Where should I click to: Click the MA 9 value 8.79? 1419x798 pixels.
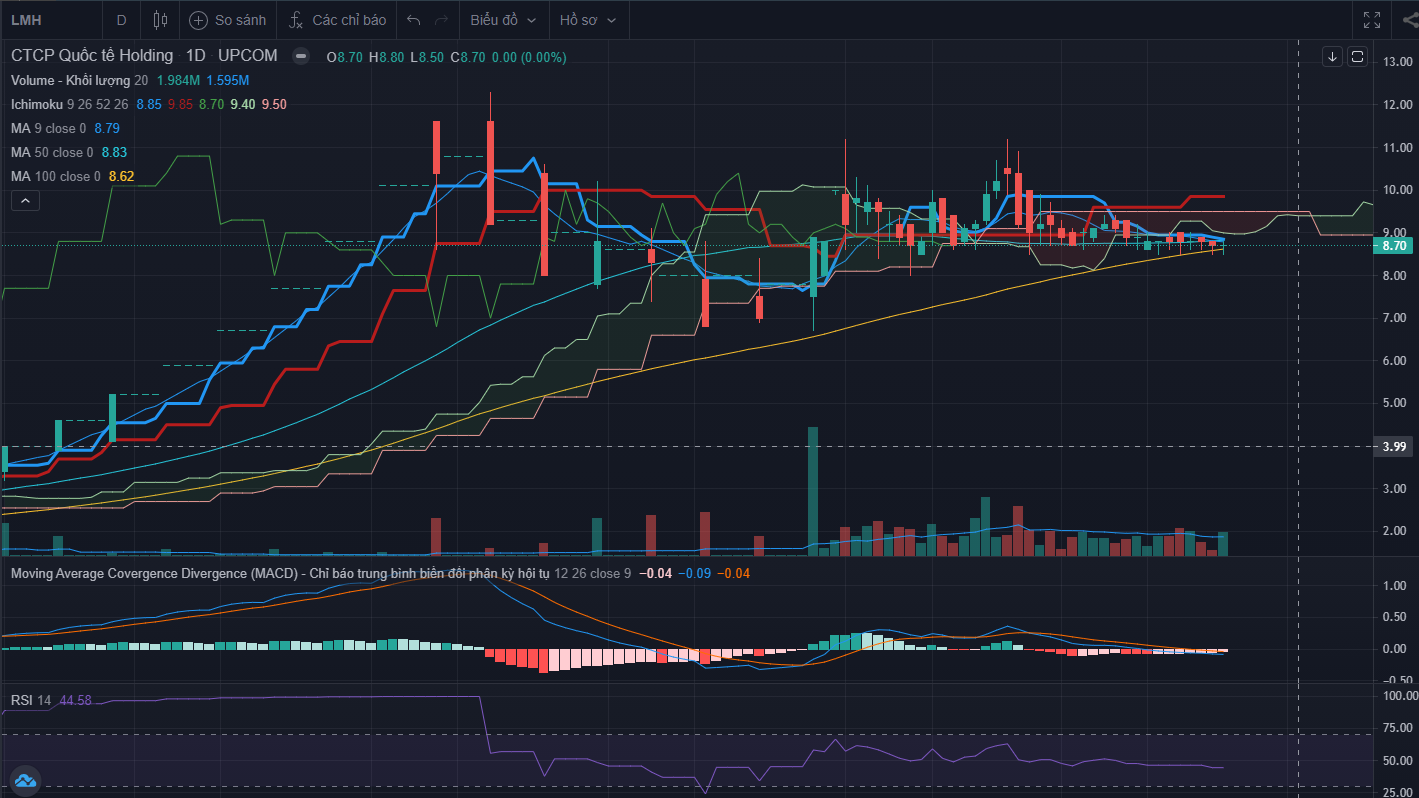tap(107, 128)
